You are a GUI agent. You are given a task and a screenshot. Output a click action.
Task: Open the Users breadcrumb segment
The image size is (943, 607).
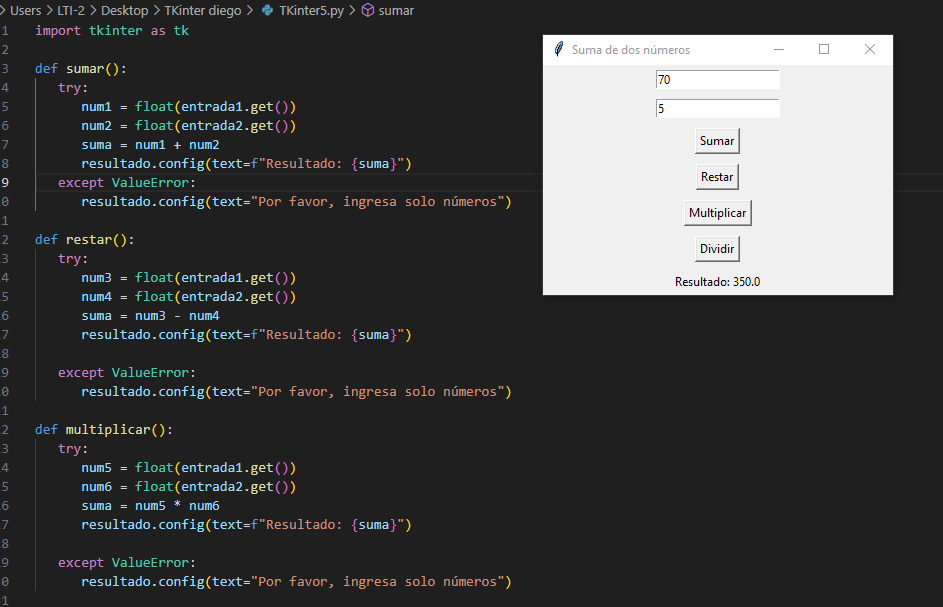[25, 11]
